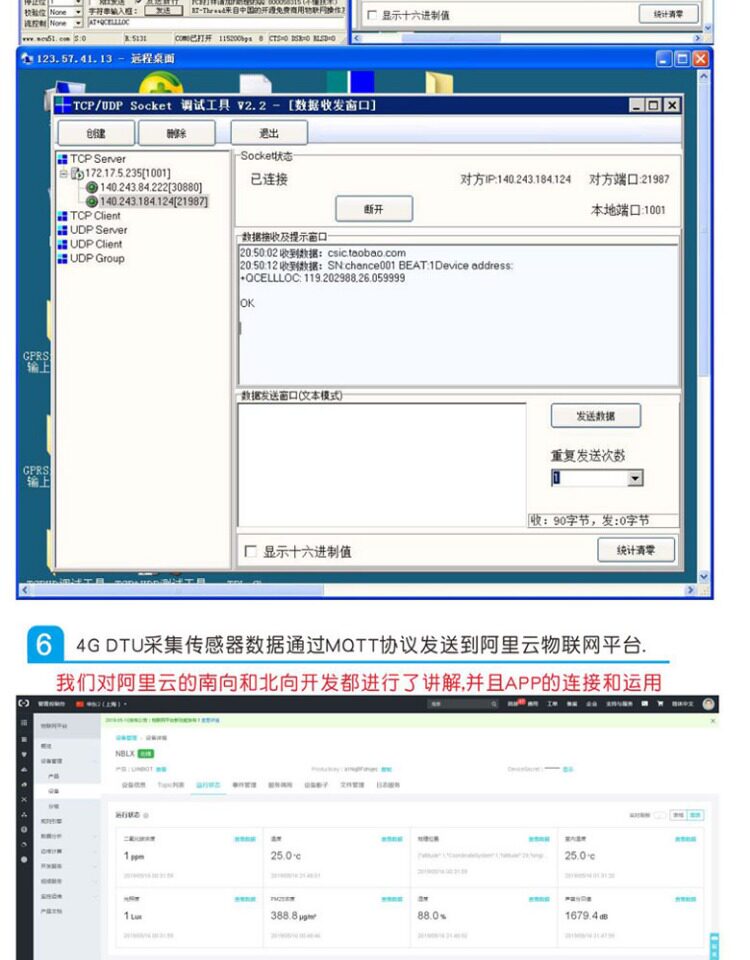This screenshot has width=750, height=960.
Task: Switch to the 服务调用 tab
Action: click(280, 785)
